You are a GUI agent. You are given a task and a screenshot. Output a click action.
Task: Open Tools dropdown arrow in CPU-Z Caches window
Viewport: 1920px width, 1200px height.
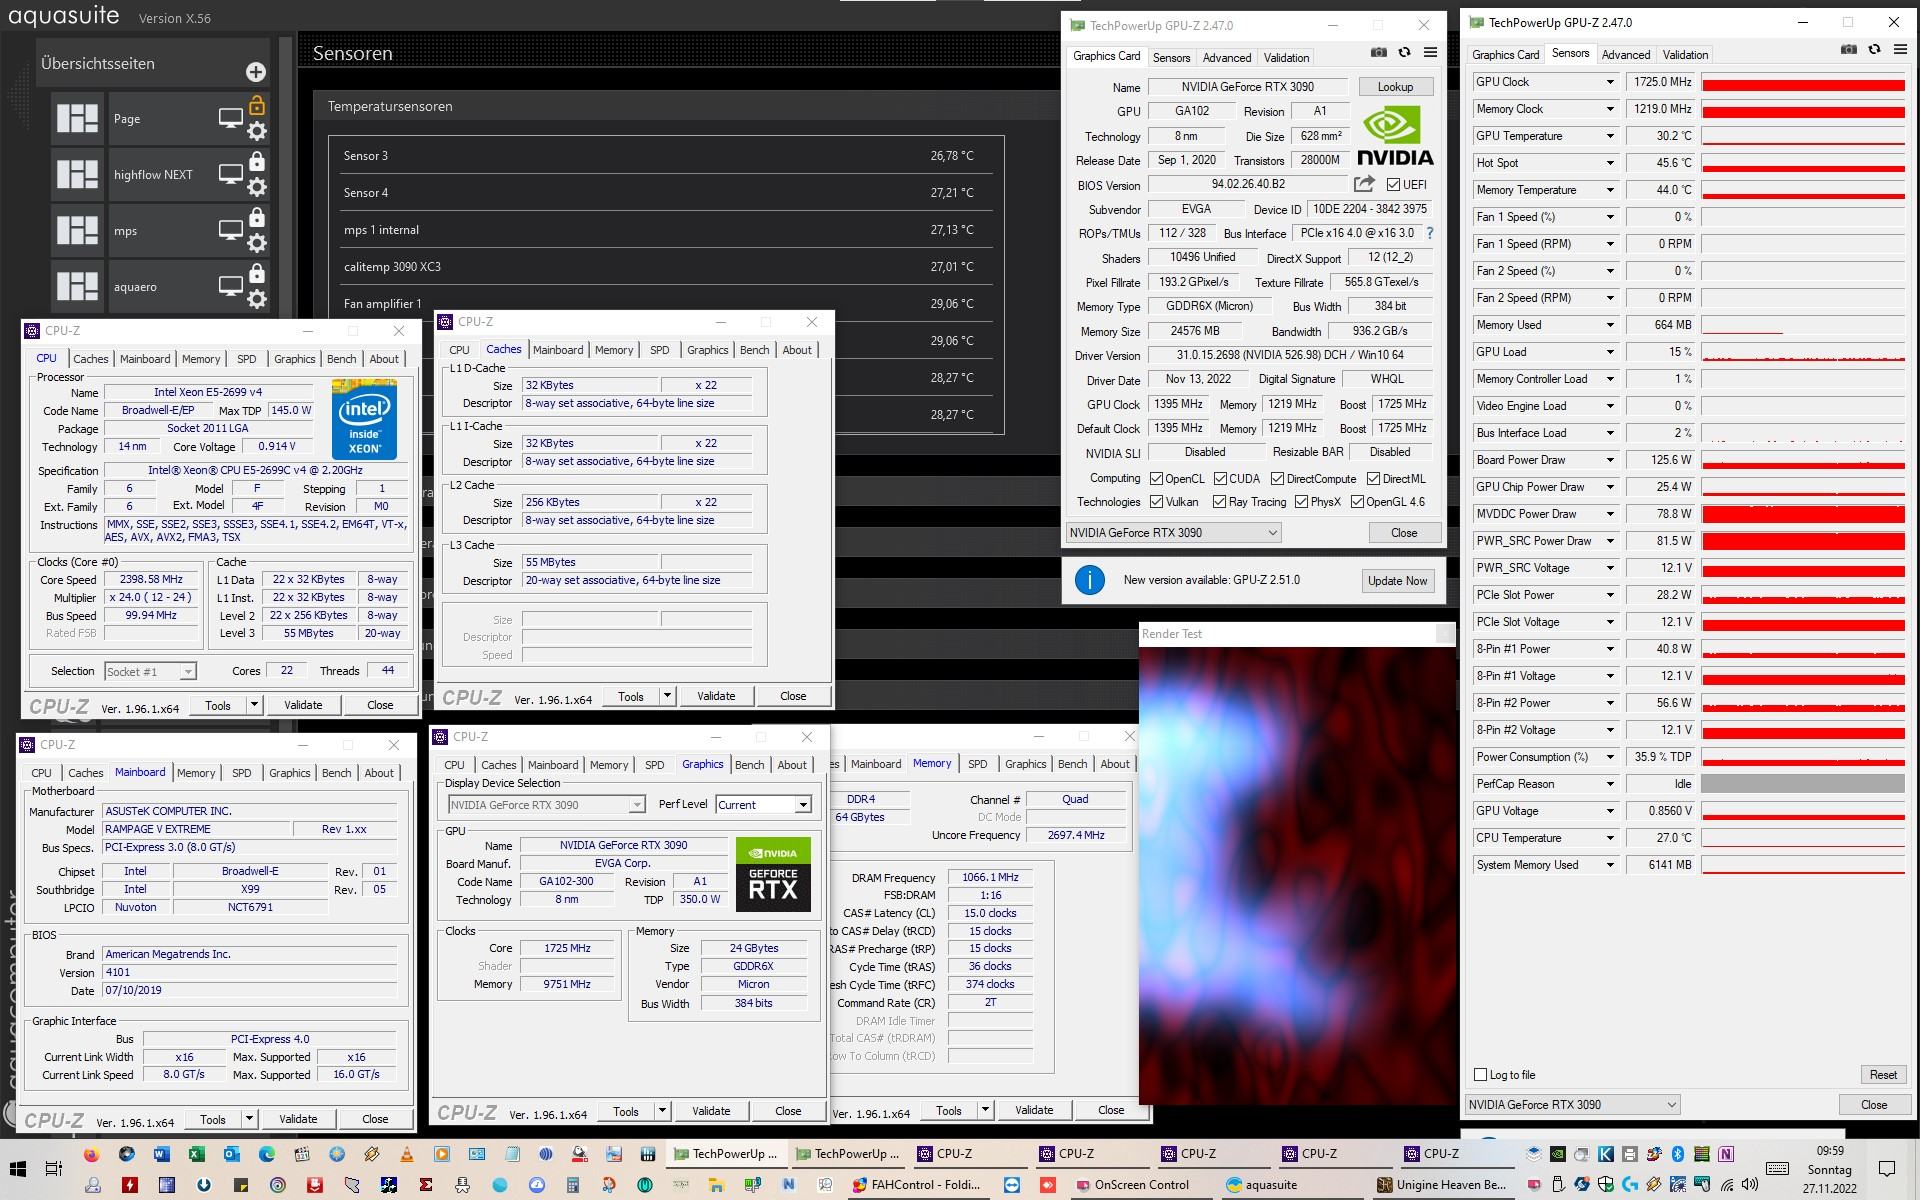point(667,696)
